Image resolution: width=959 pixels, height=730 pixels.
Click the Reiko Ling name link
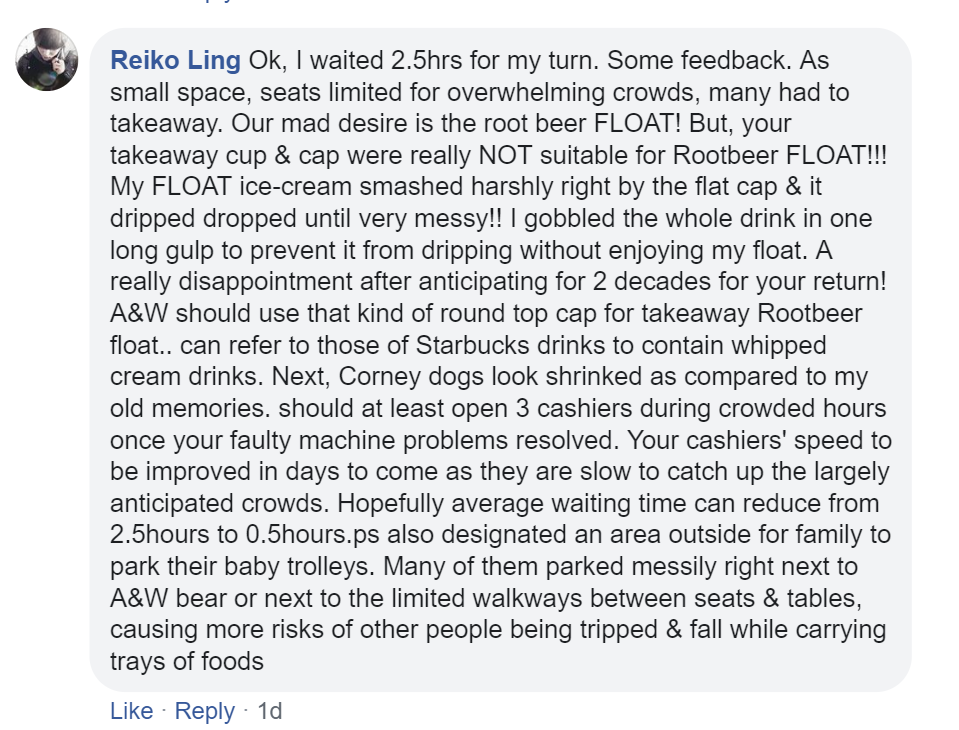(x=176, y=61)
